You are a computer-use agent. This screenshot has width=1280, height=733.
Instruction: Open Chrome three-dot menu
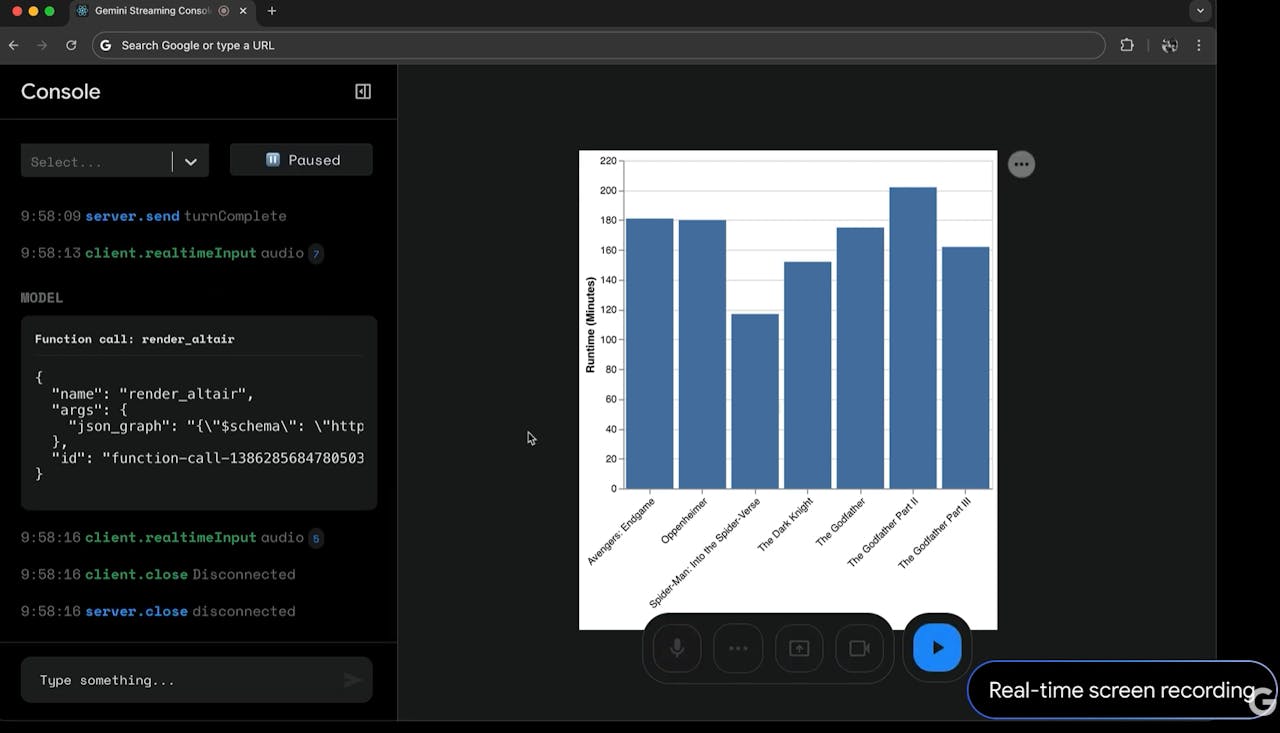(1198, 45)
